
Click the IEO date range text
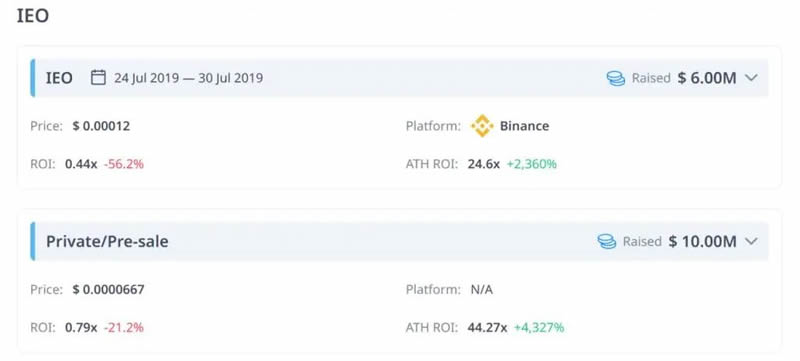(188, 78)
